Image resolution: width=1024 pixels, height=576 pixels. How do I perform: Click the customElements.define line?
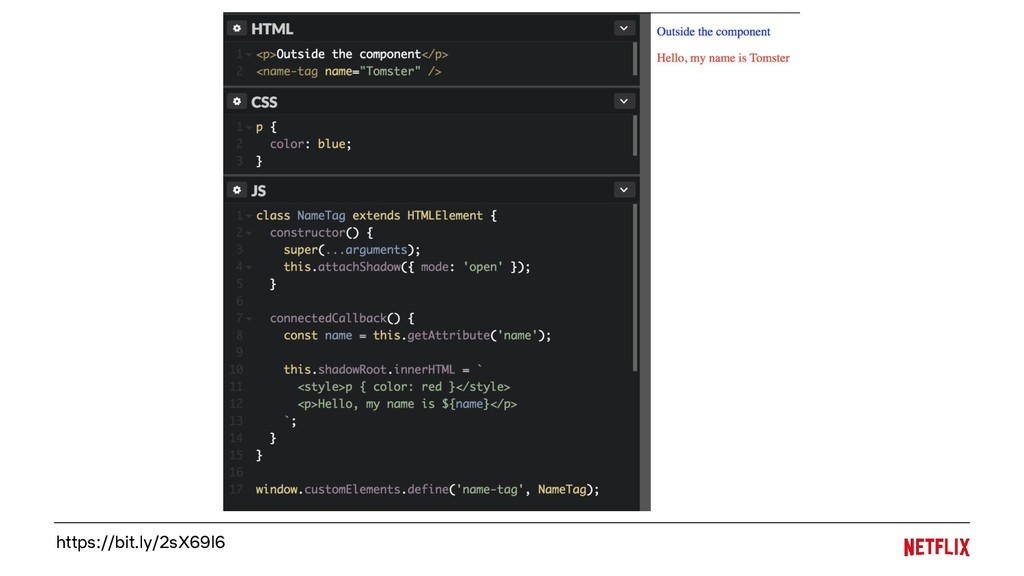427,489
